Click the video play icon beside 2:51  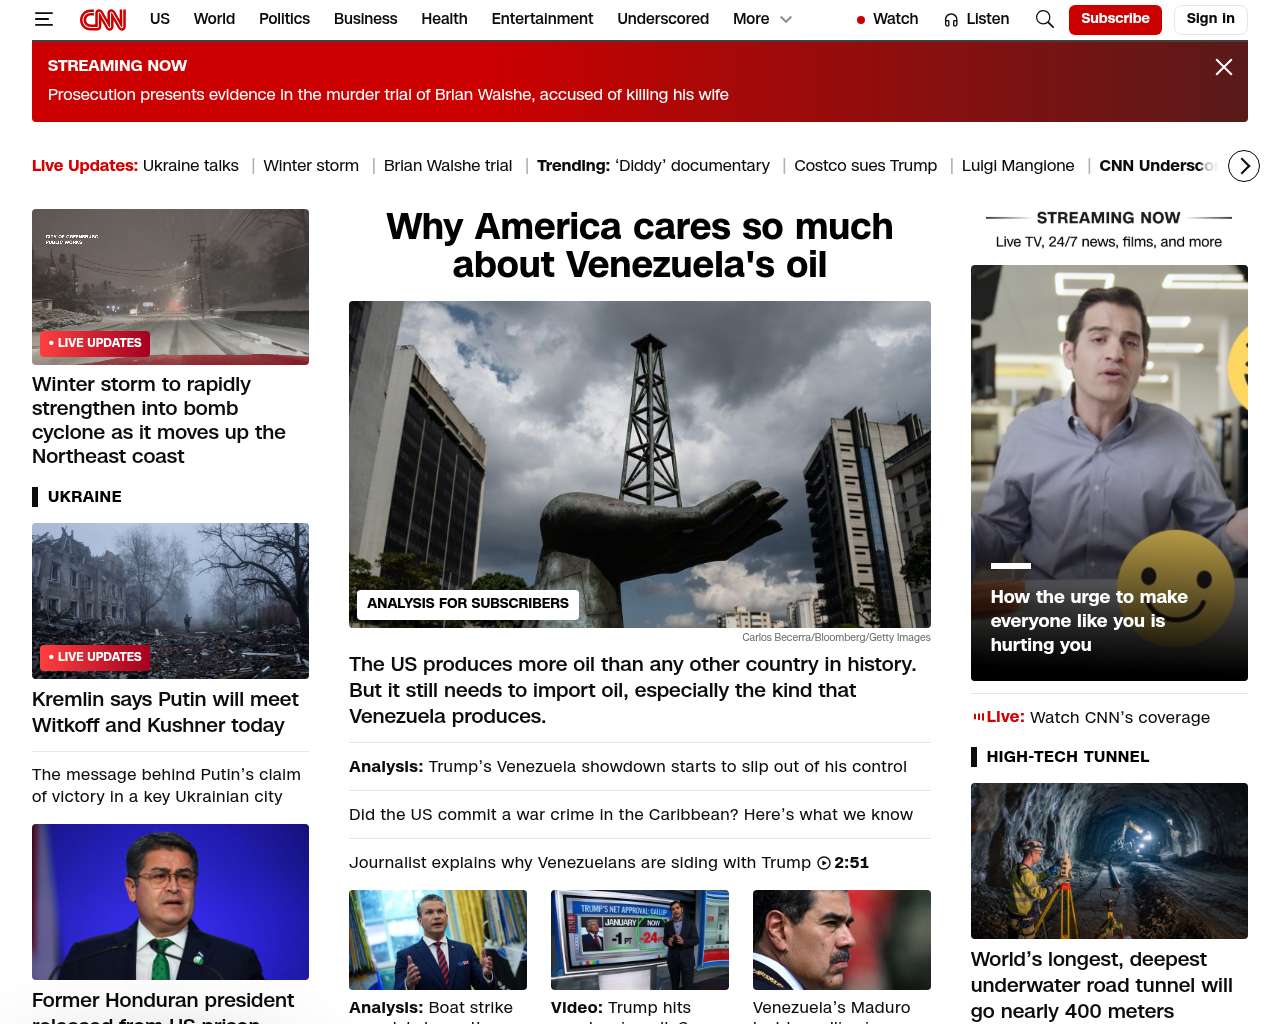[x=824, y=863]
